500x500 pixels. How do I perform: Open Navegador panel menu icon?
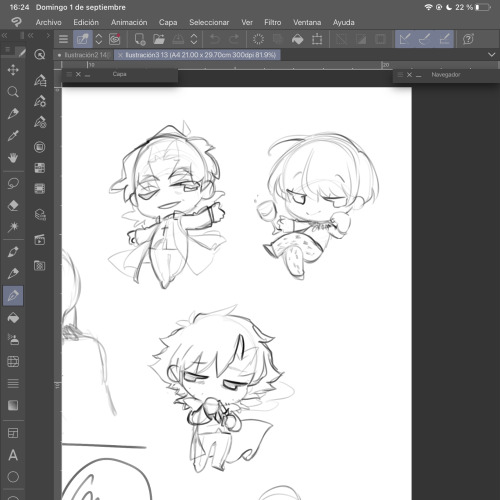(401, 75)
